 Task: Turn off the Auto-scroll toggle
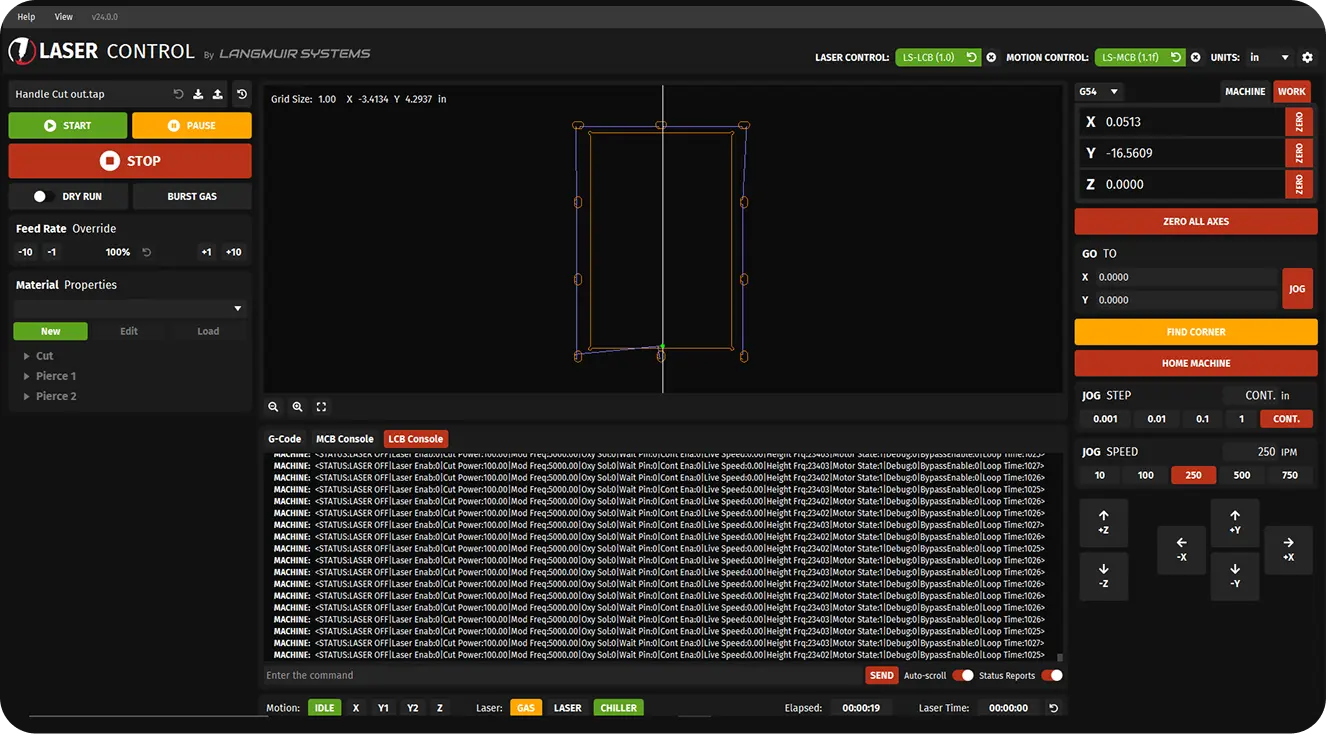point(962,676)
